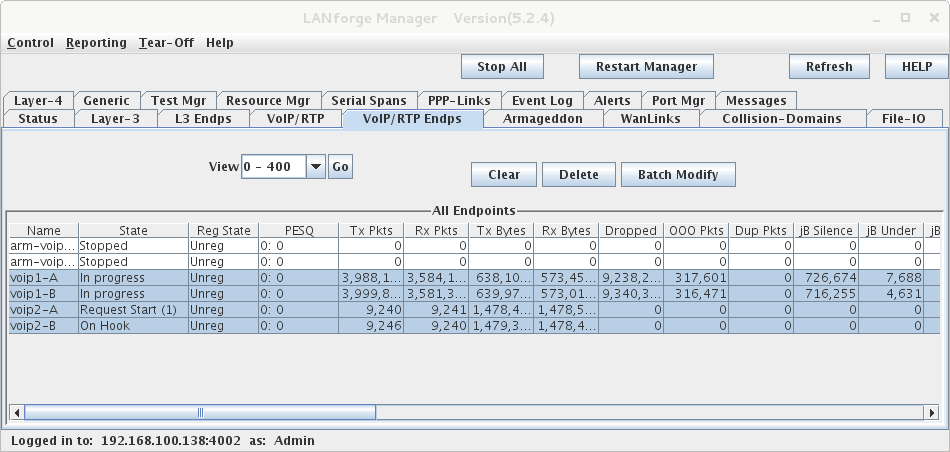
Task: Click the Rx Bytes column header
Action: pyautogui.click(x=566, y=231)
